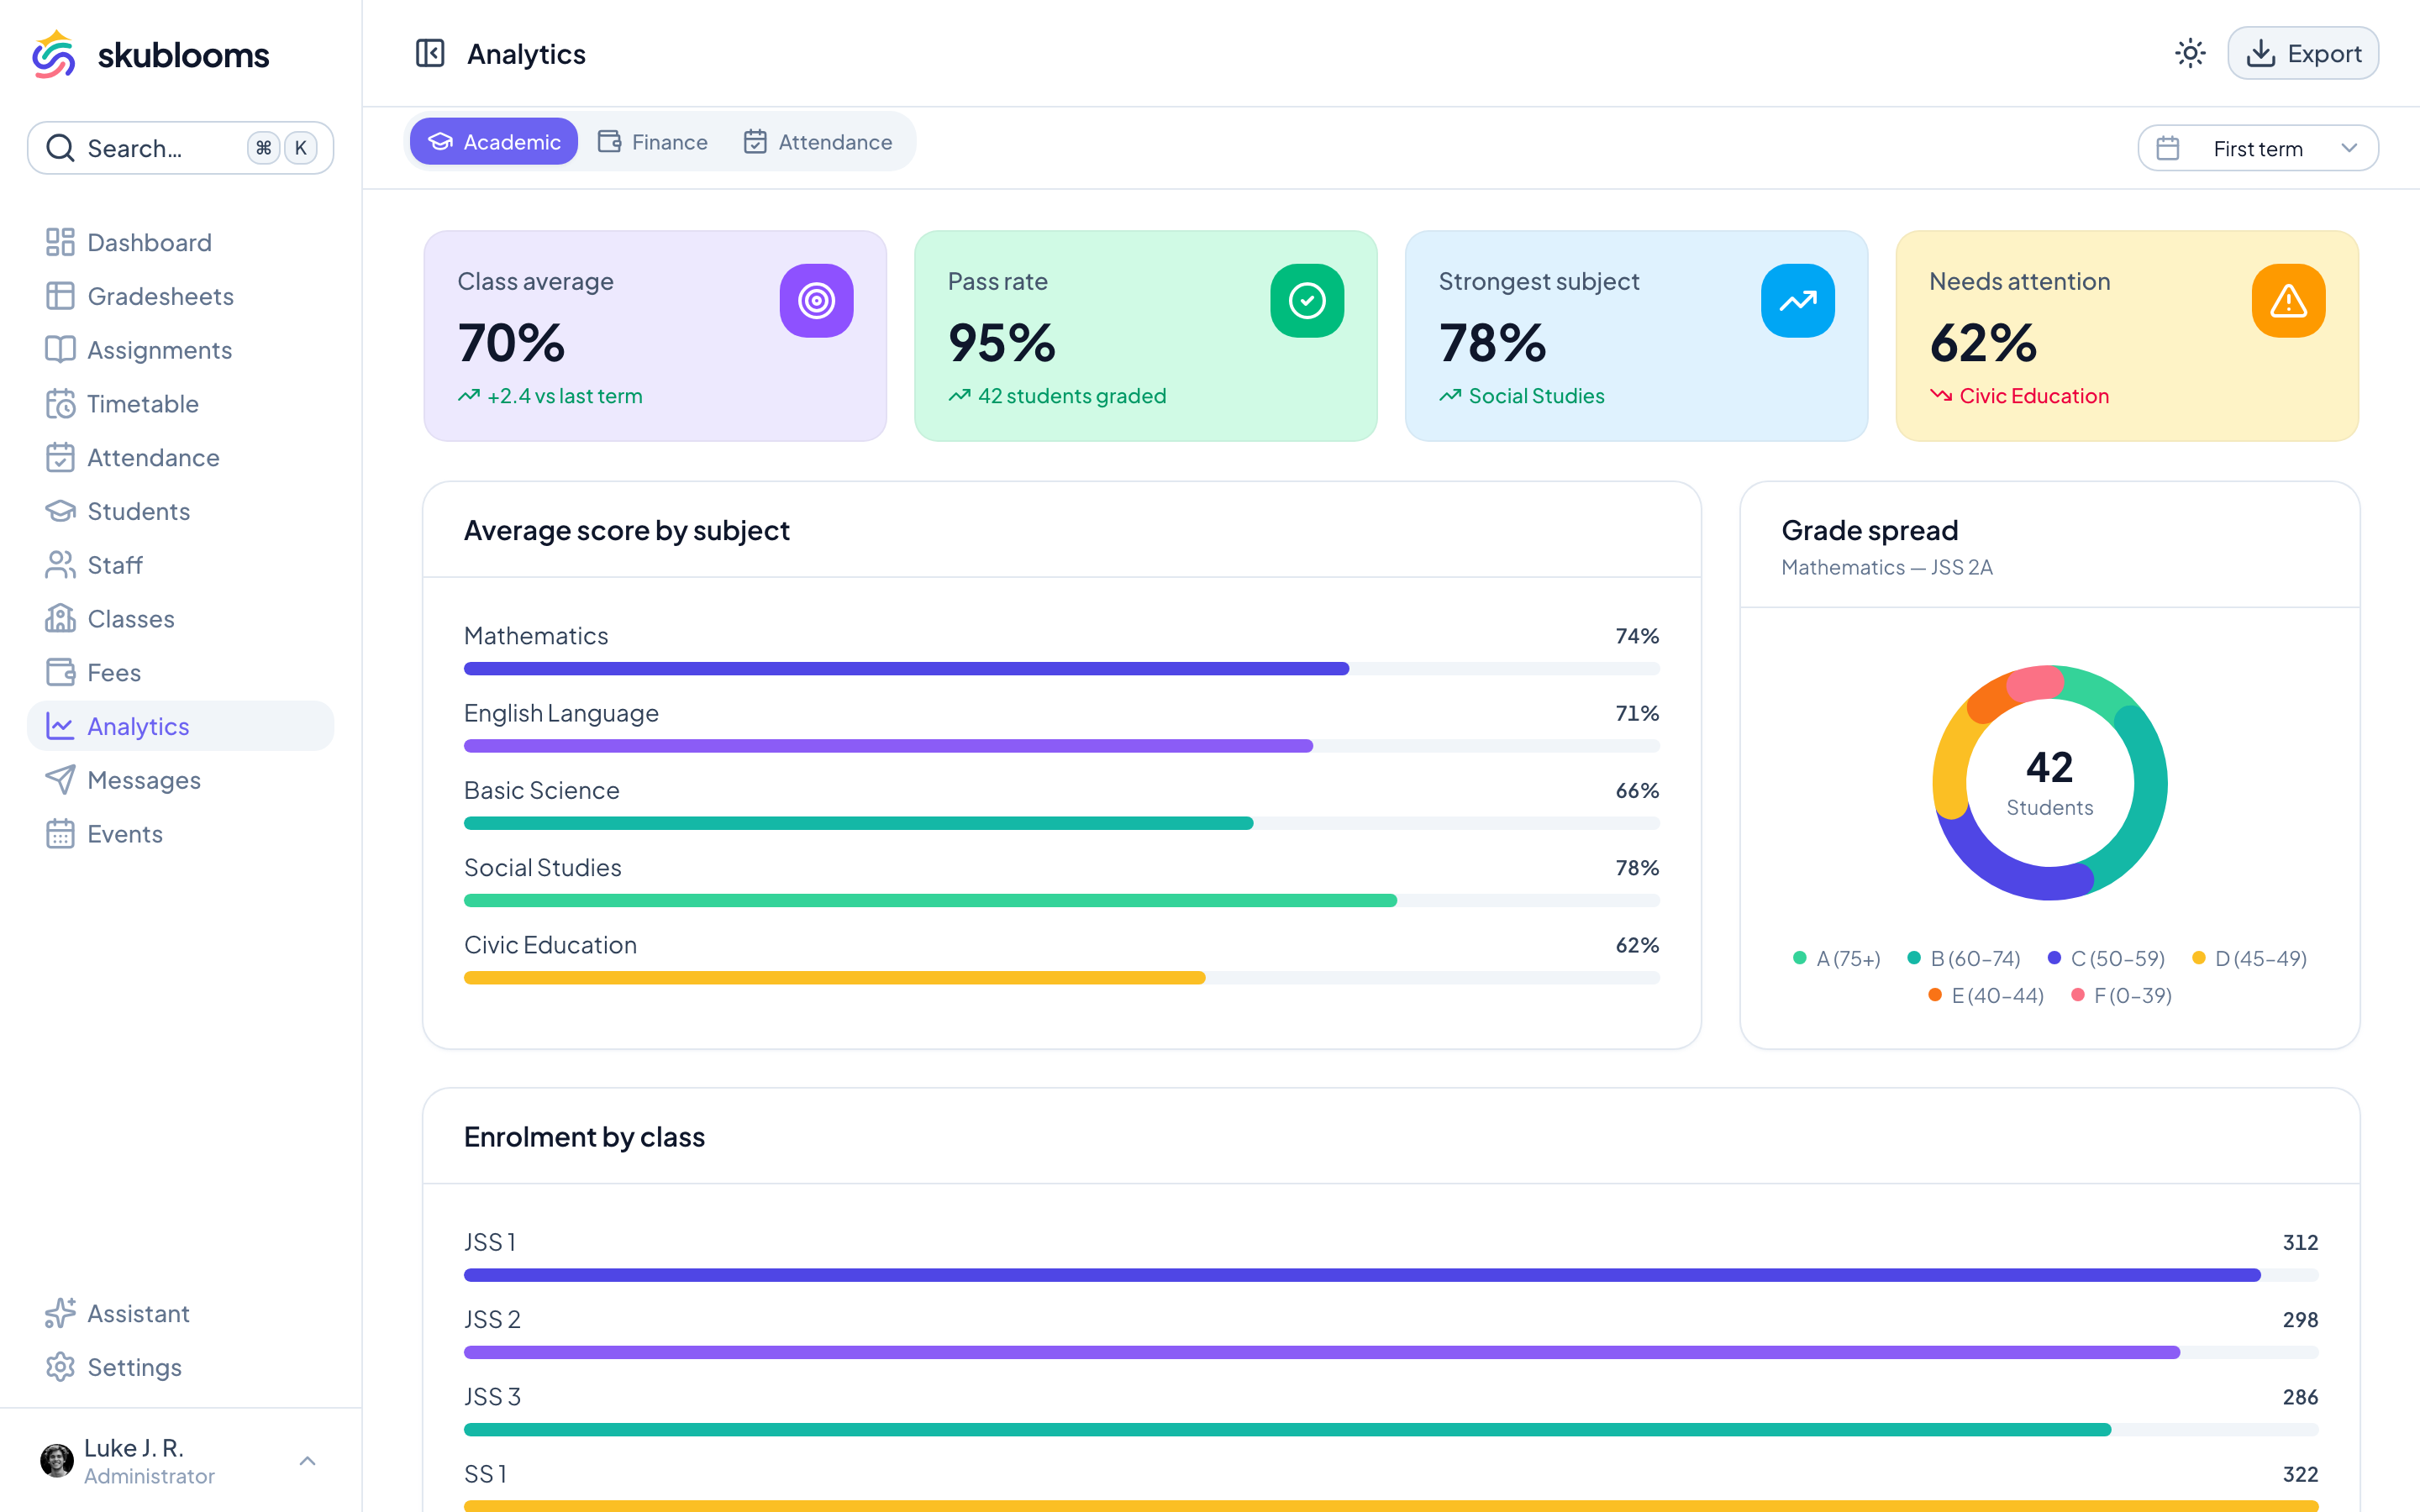This screenshot has width=2420, height=1512.
Task: Click the D (45–49) legend swatch
Action: [2198, 958]
